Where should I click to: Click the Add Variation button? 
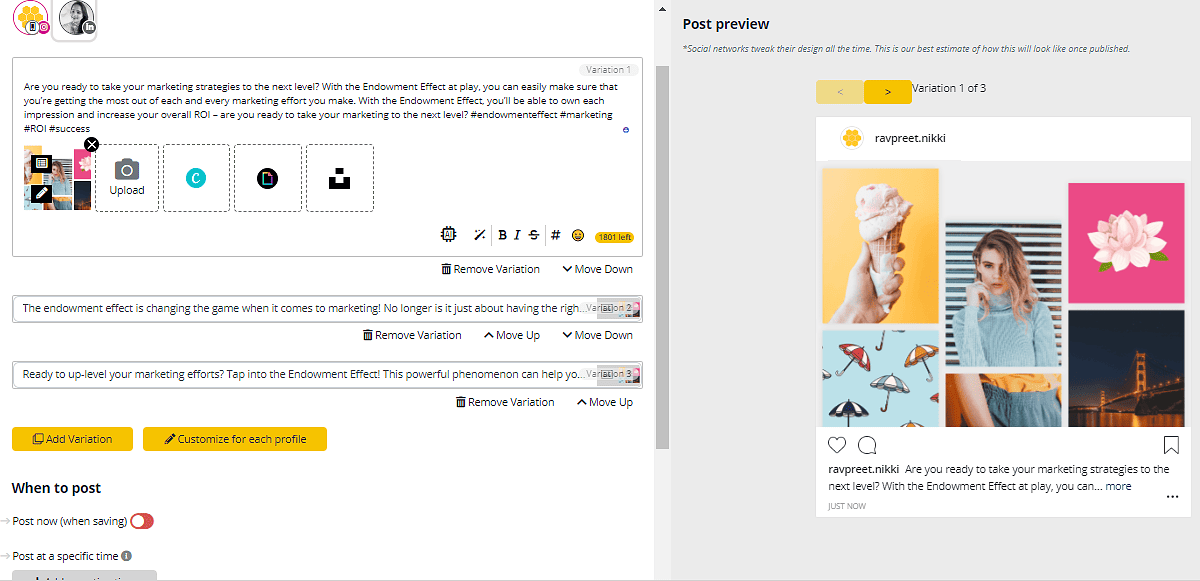(x=71, y=438)
